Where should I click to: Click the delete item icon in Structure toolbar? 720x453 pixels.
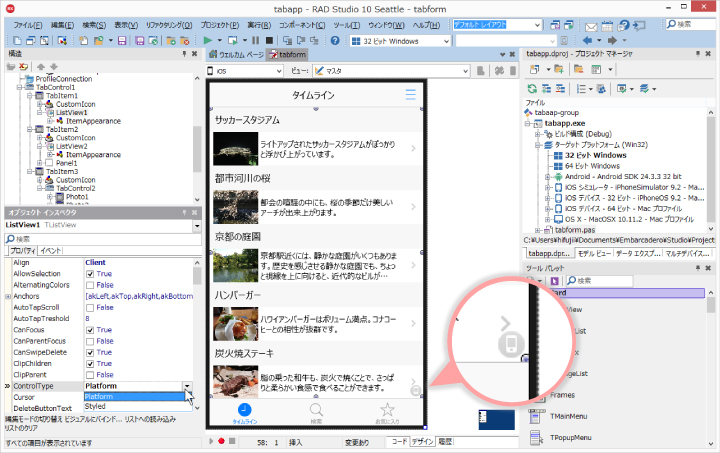pyautogui.click(x=23, y=67)
